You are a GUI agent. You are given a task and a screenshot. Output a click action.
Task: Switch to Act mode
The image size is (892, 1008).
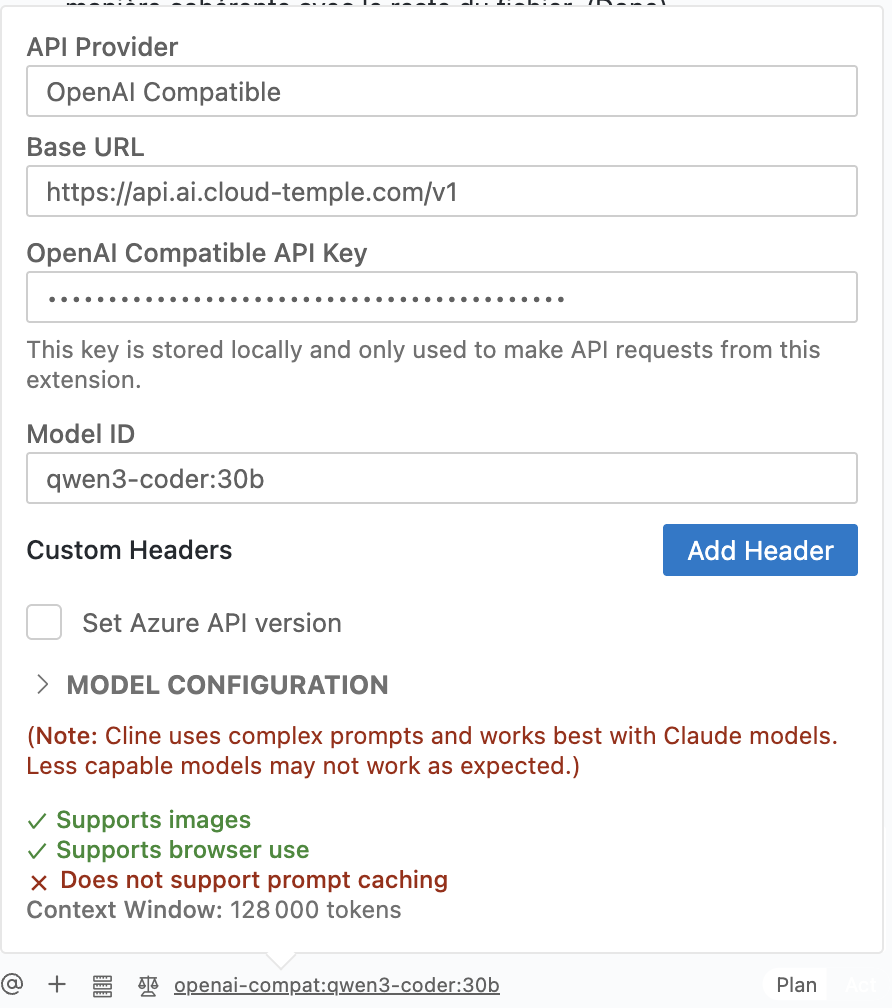coord(862,985)
